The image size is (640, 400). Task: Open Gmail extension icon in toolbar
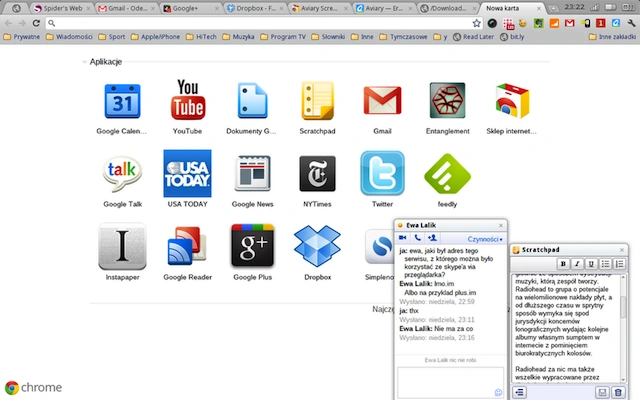coord(569,23)
